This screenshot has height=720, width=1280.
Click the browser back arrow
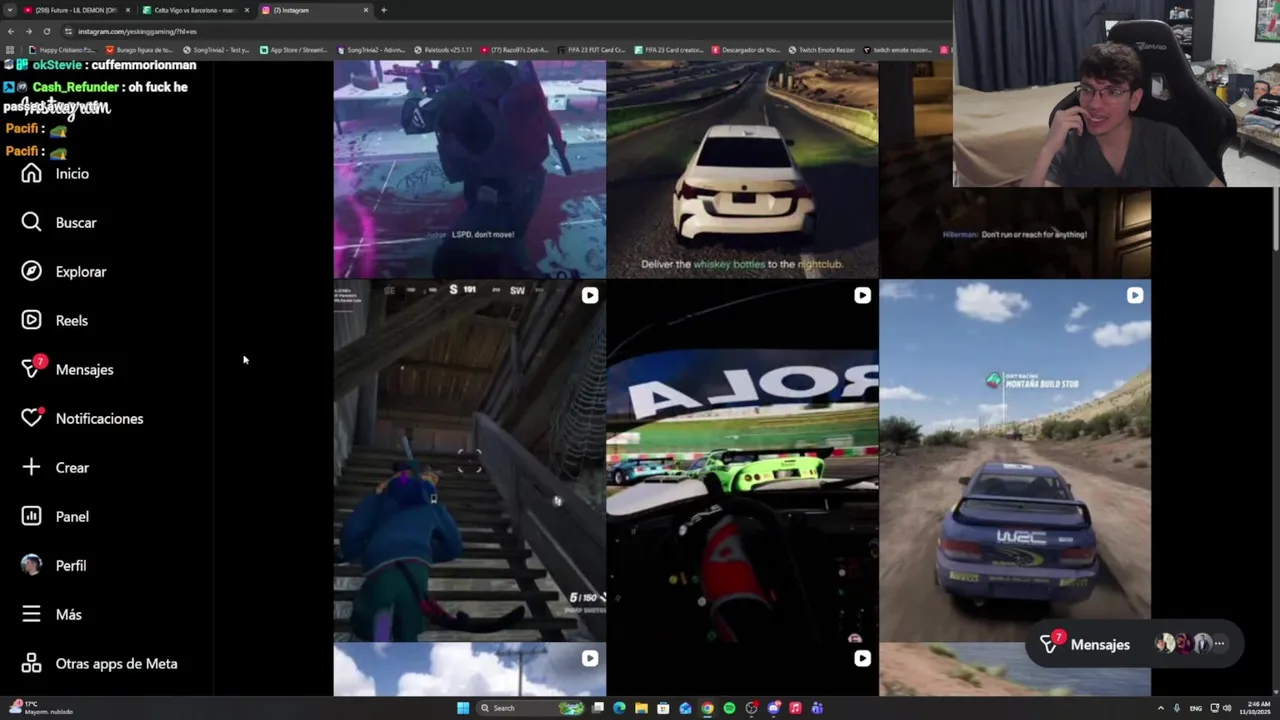[x=11, y=31]
